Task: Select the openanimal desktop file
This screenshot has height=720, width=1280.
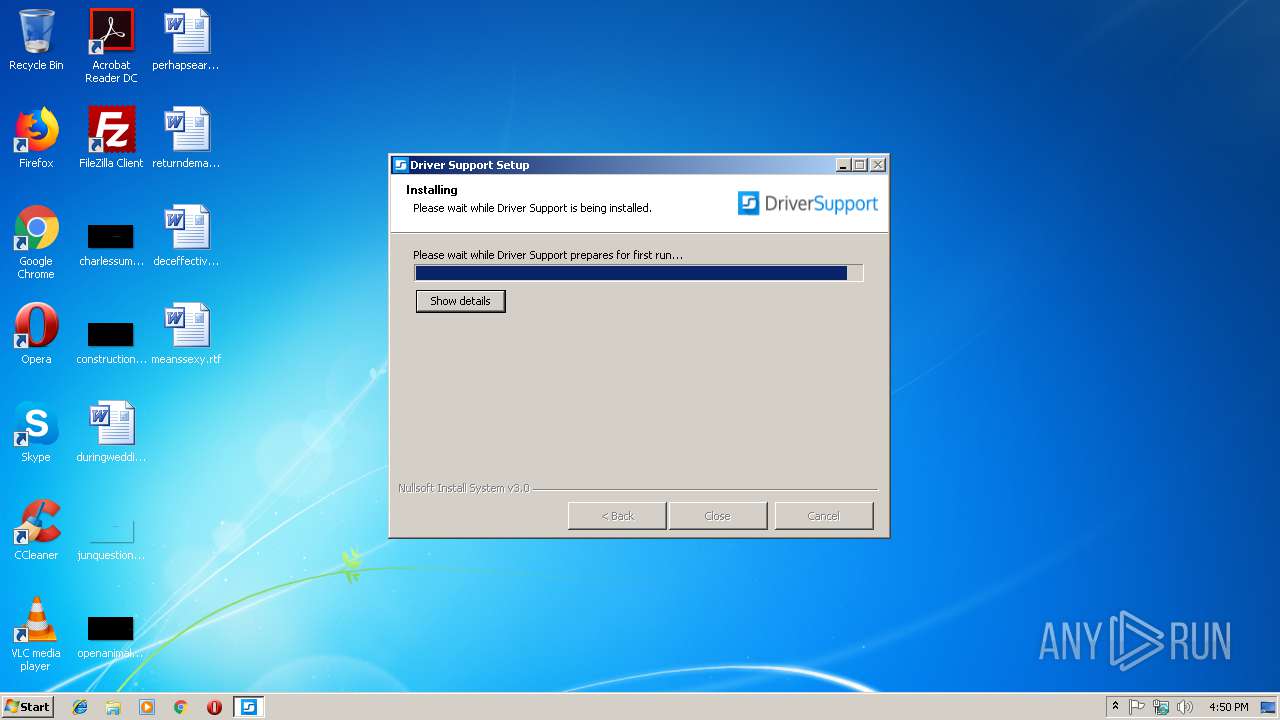Action: [111, 635]
